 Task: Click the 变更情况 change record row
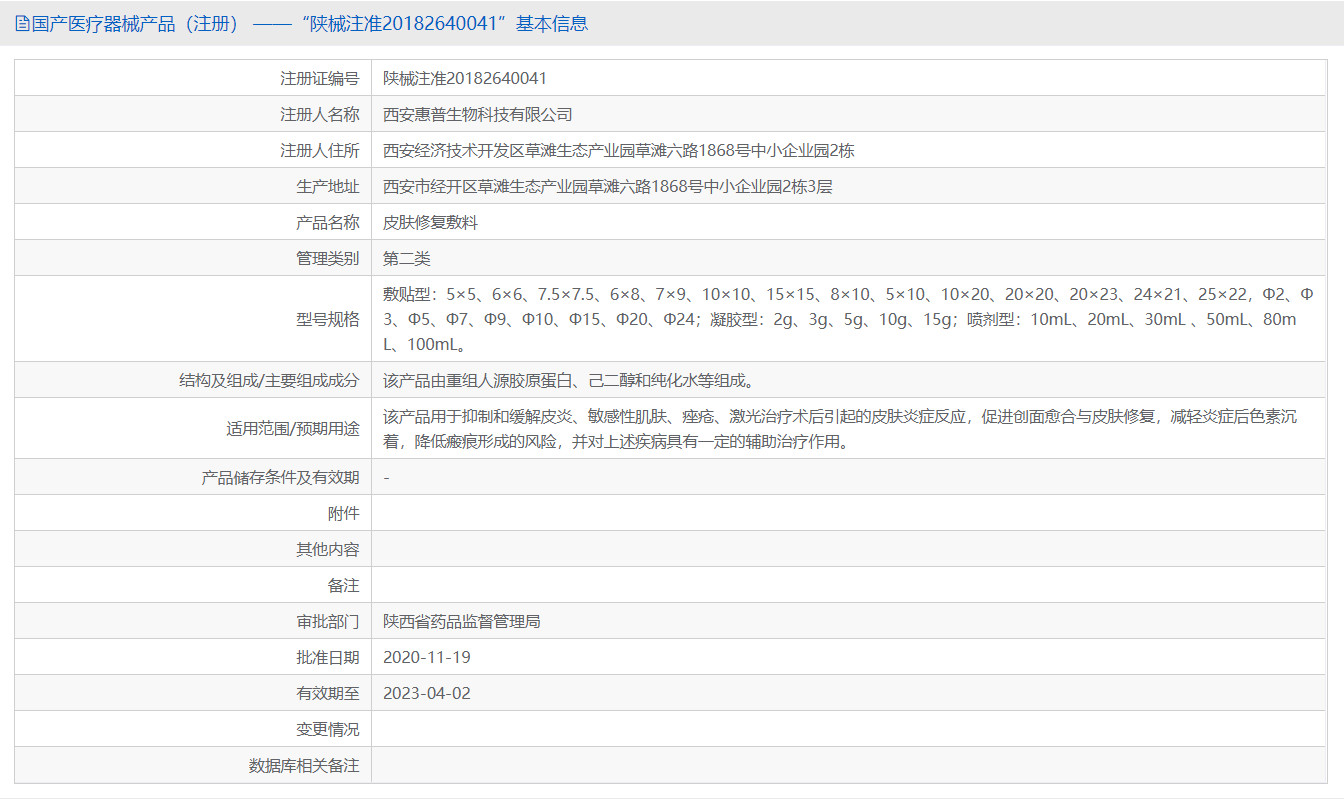(x=700, y=728)
